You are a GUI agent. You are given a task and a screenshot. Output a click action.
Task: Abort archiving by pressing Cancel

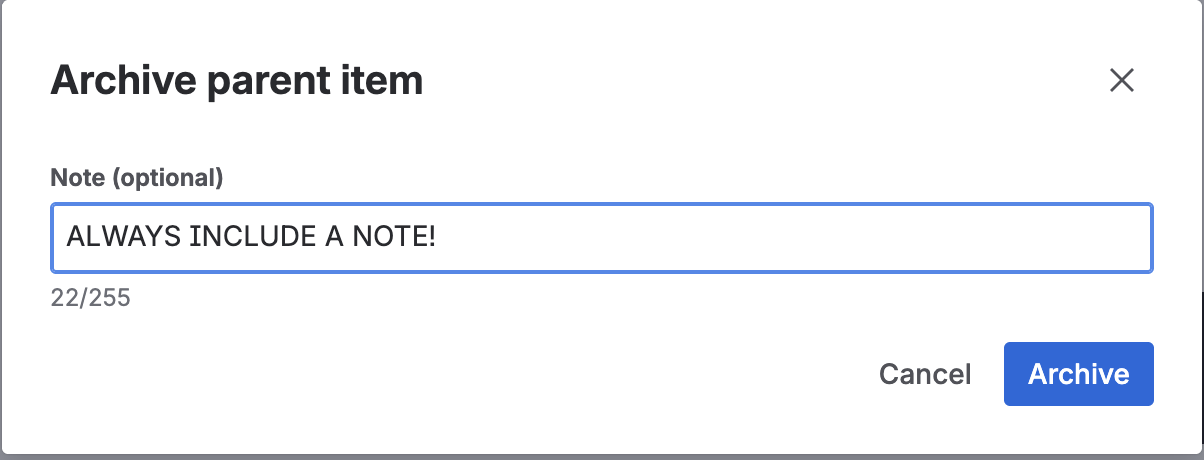pyautogui.click(x=925, y=374)
